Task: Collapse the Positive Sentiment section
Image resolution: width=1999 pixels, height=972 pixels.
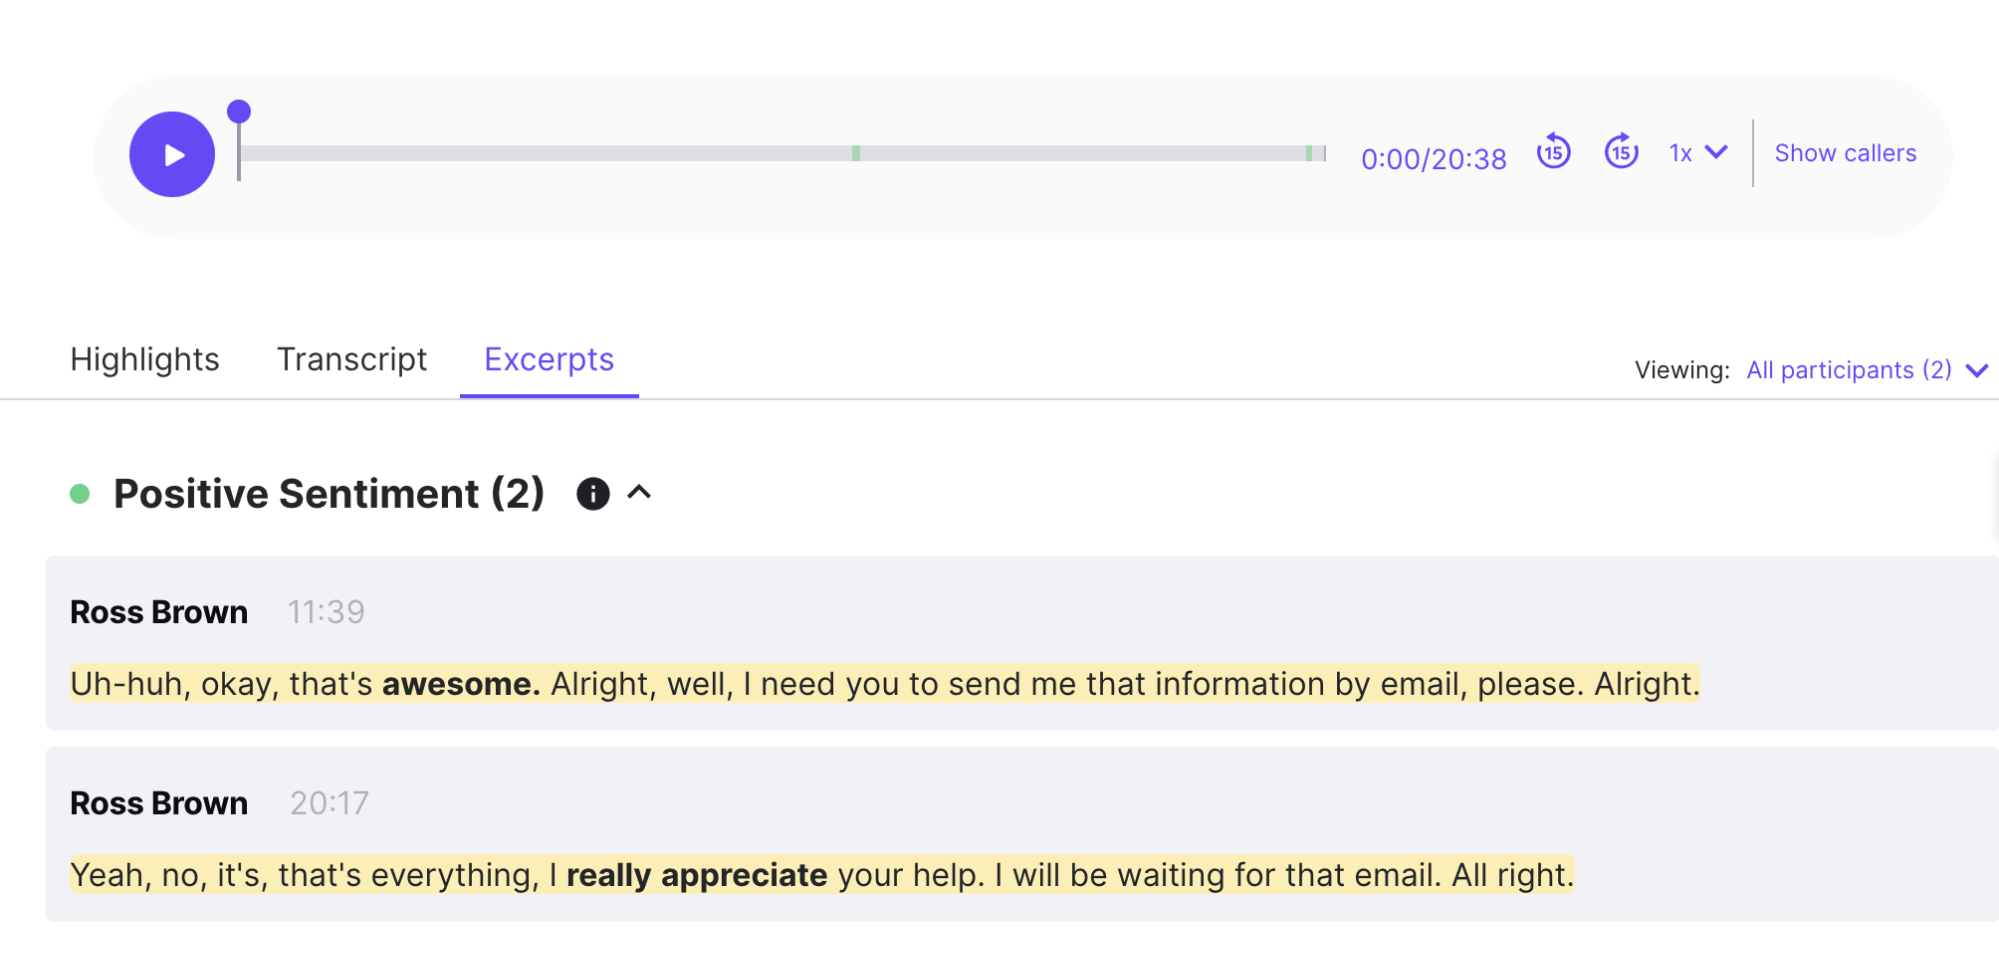Action: 640,493
